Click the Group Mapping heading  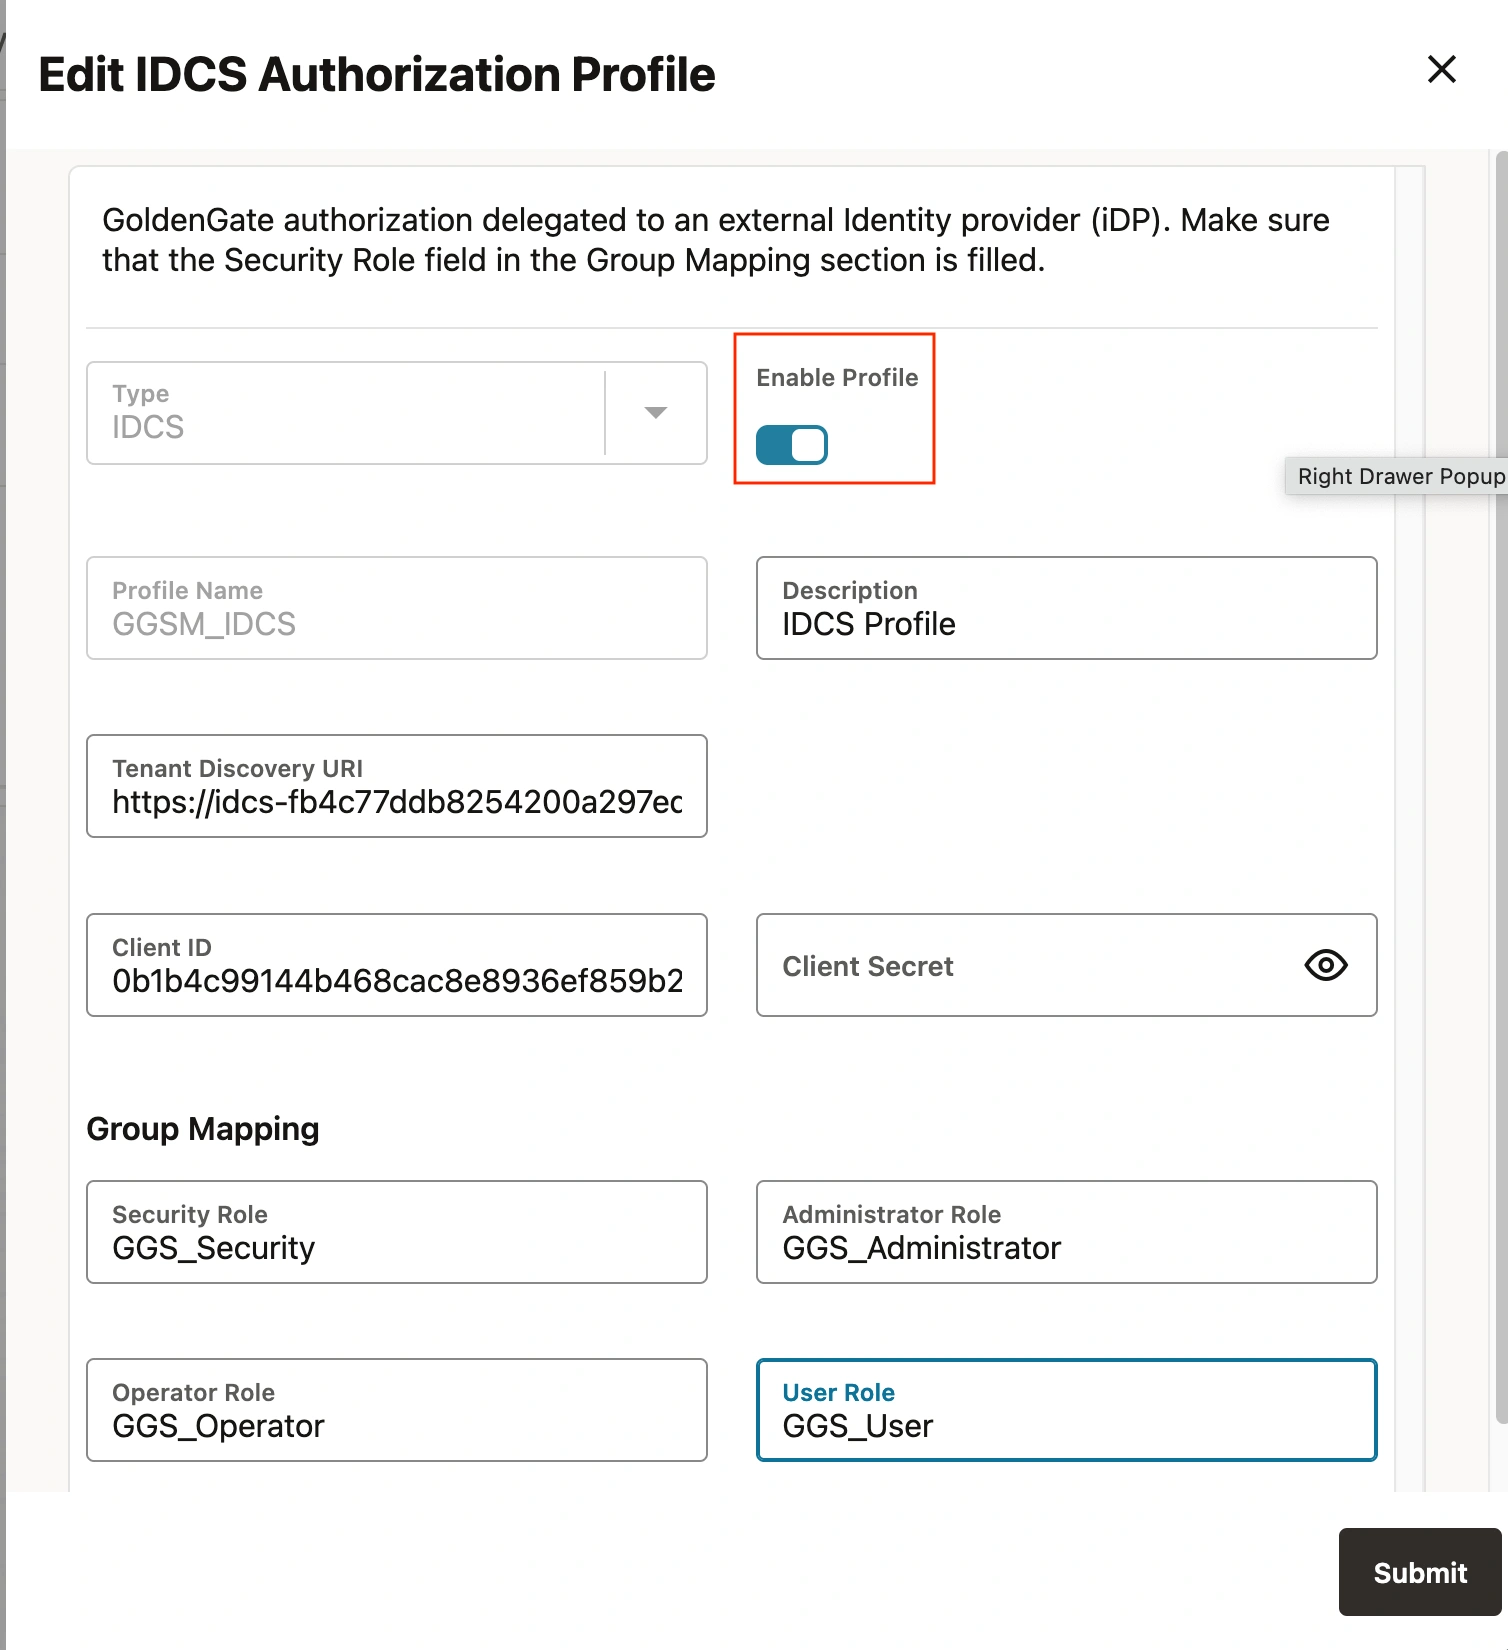pyautogui.click(x=203, y=1129)
